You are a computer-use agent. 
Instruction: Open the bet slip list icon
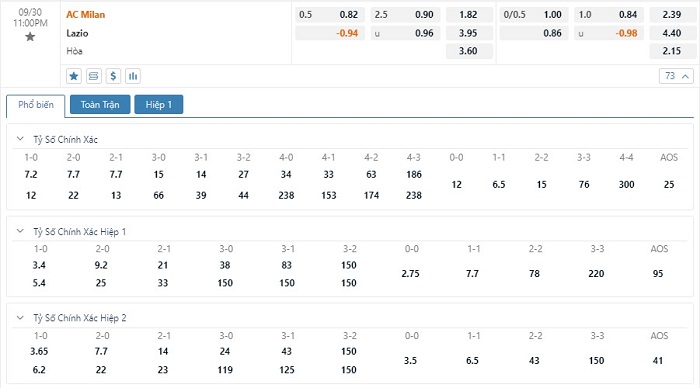(x=94, y=76)
